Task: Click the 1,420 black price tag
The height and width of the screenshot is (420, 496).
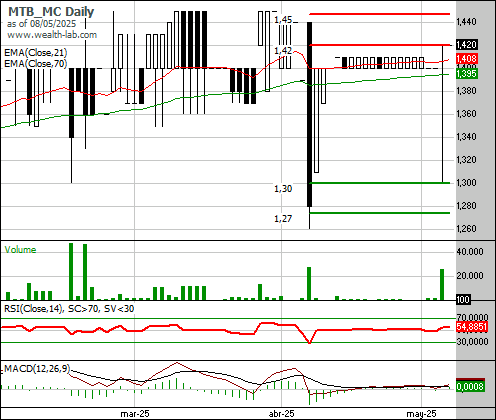Action: point(467,44)
